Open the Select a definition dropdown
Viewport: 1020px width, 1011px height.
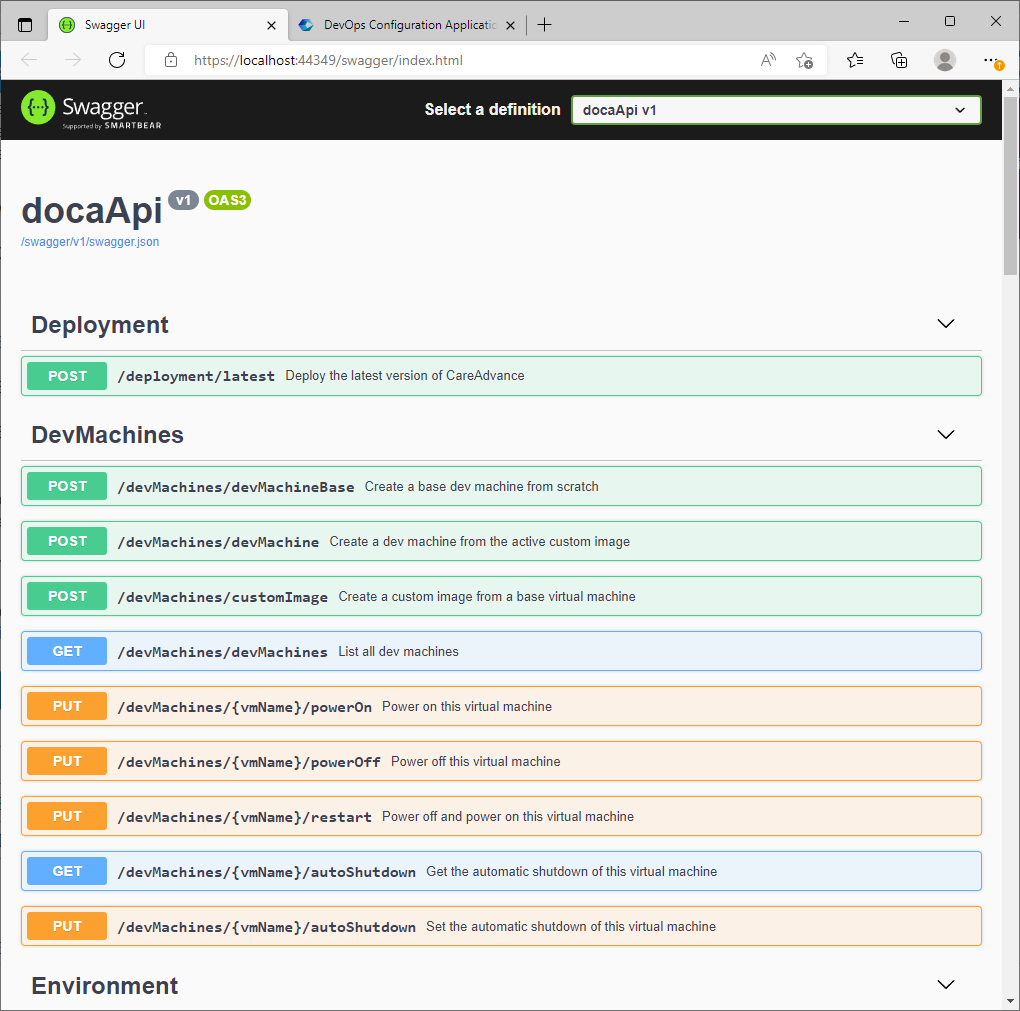click(775, 110)
